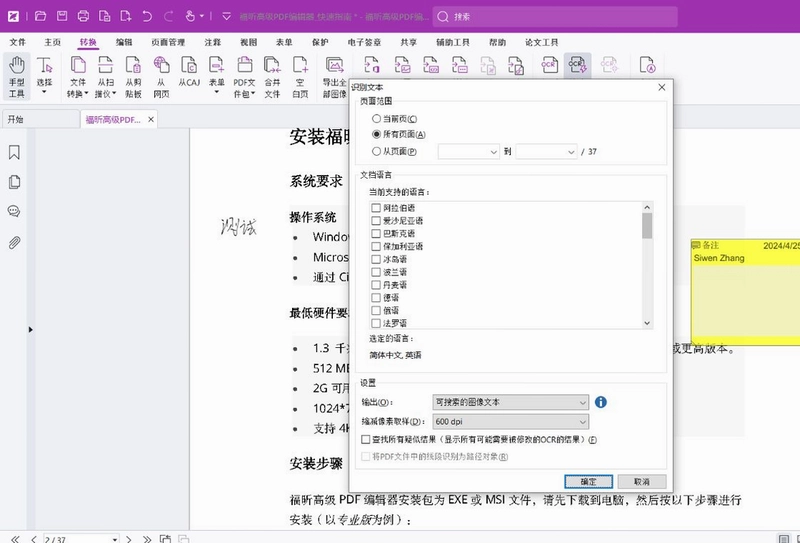Image resolution: width=800 pixels, height=543 pixels.
Task: Select the 手型工具 hand tool
Action: 16,77
